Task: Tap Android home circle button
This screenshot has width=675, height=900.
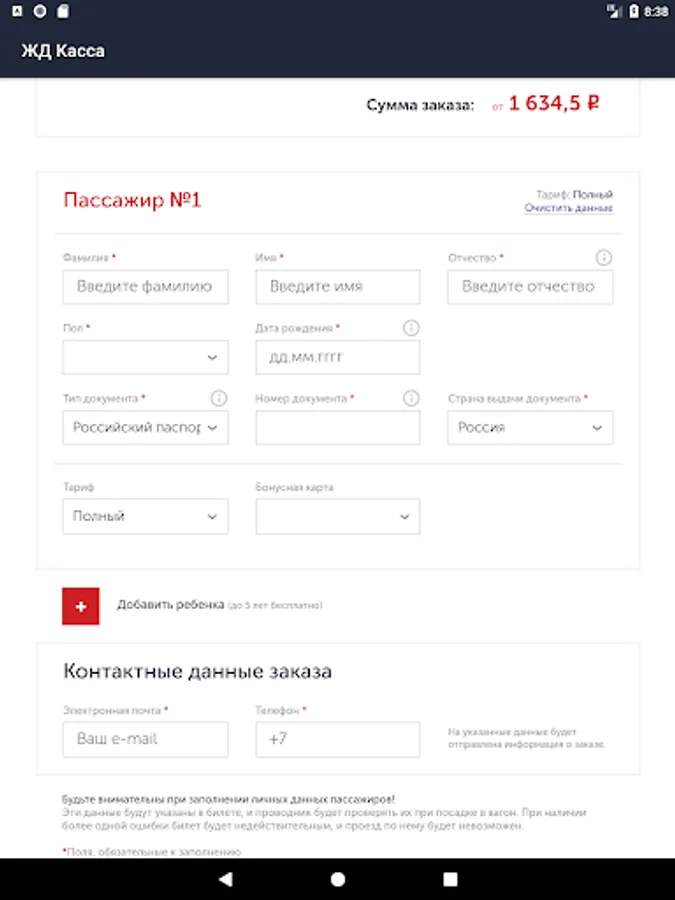Action: point(338,879)
